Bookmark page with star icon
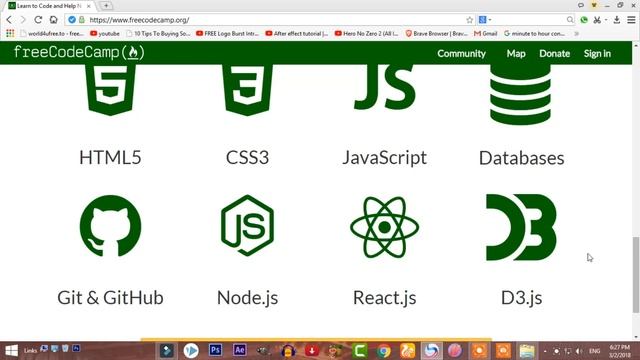This screenshot has height=360, width=640. [x=469, y=20]
